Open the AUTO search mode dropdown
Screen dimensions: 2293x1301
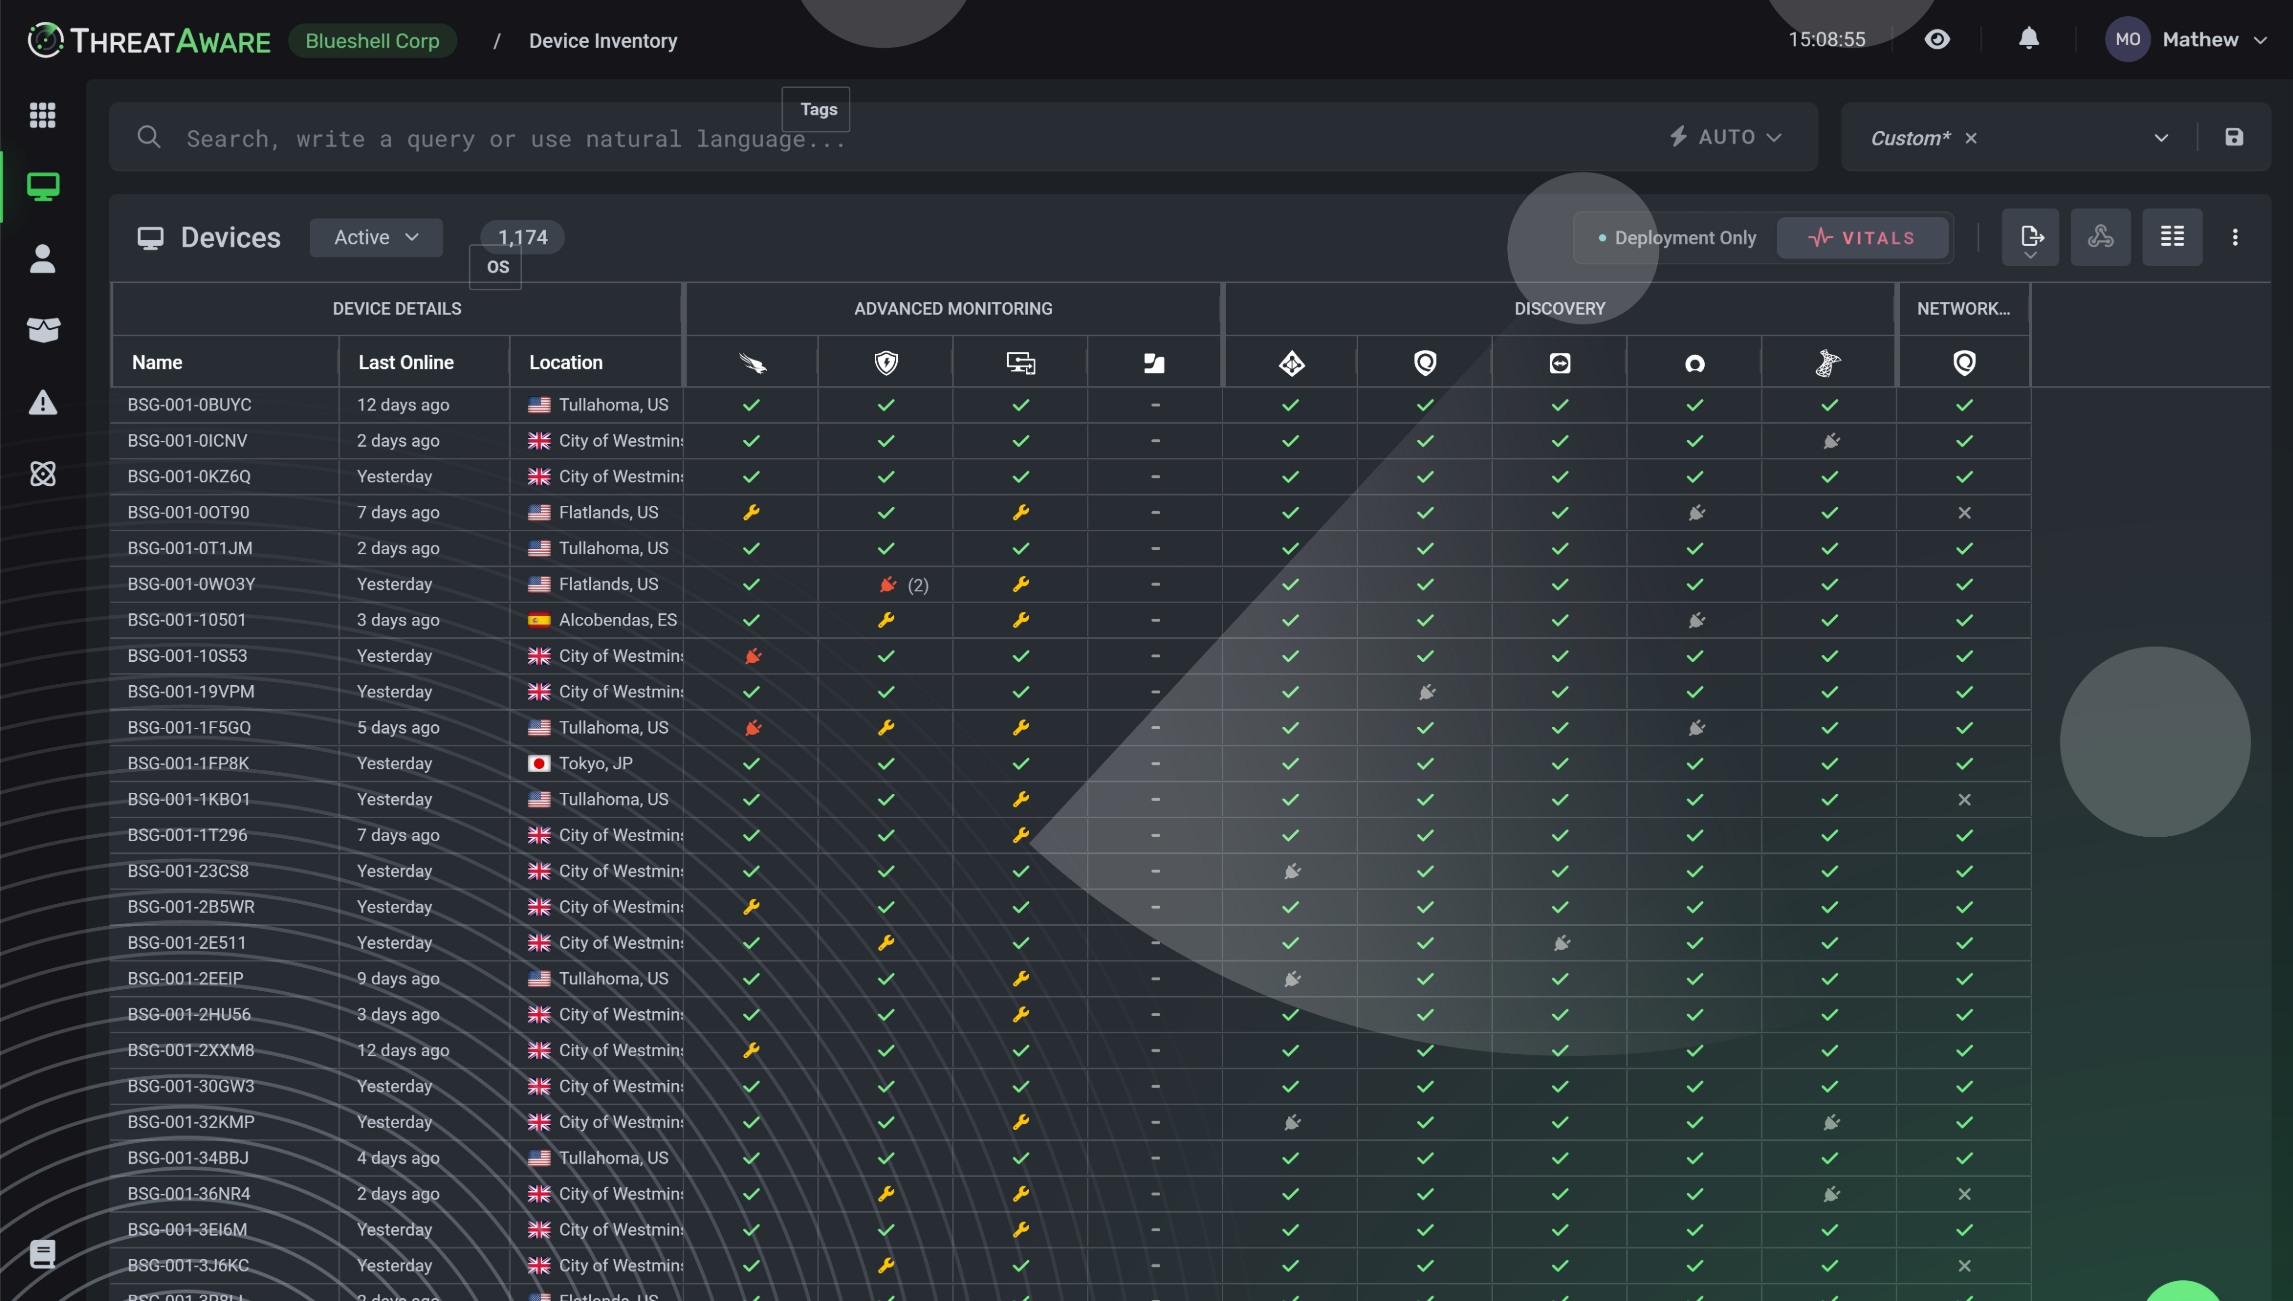1725,137
